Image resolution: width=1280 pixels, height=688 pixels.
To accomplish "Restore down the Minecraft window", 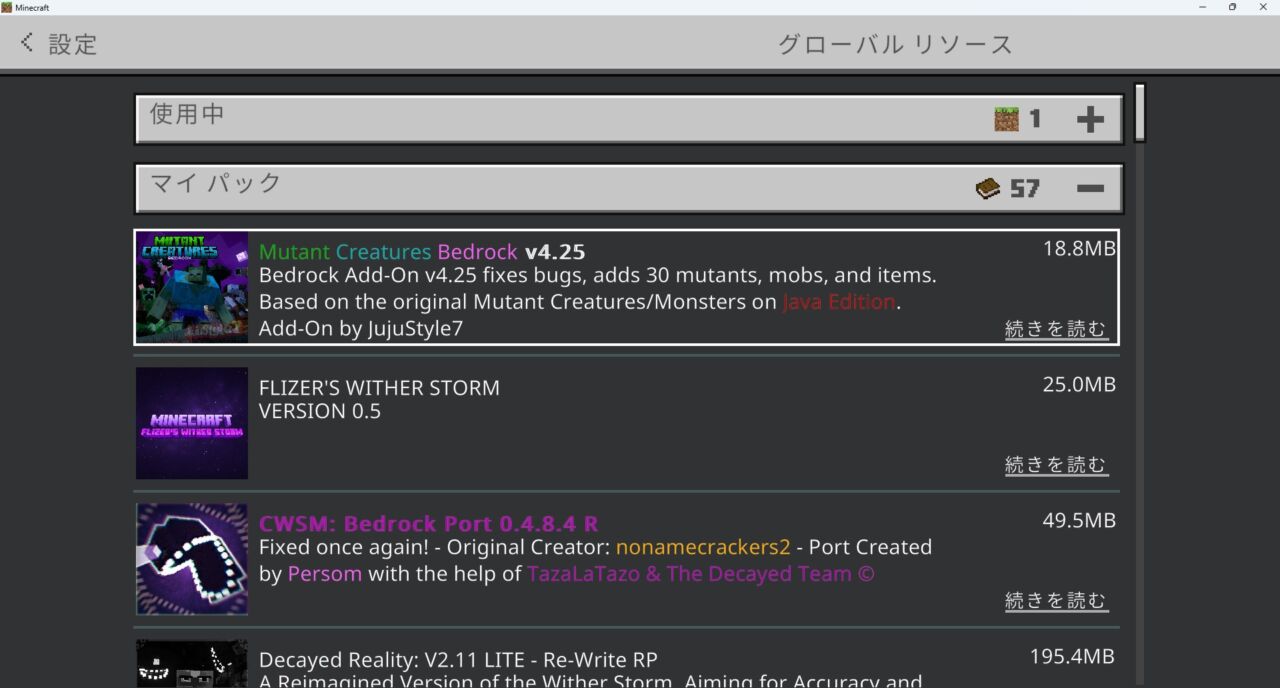I will coord(1232,7).
